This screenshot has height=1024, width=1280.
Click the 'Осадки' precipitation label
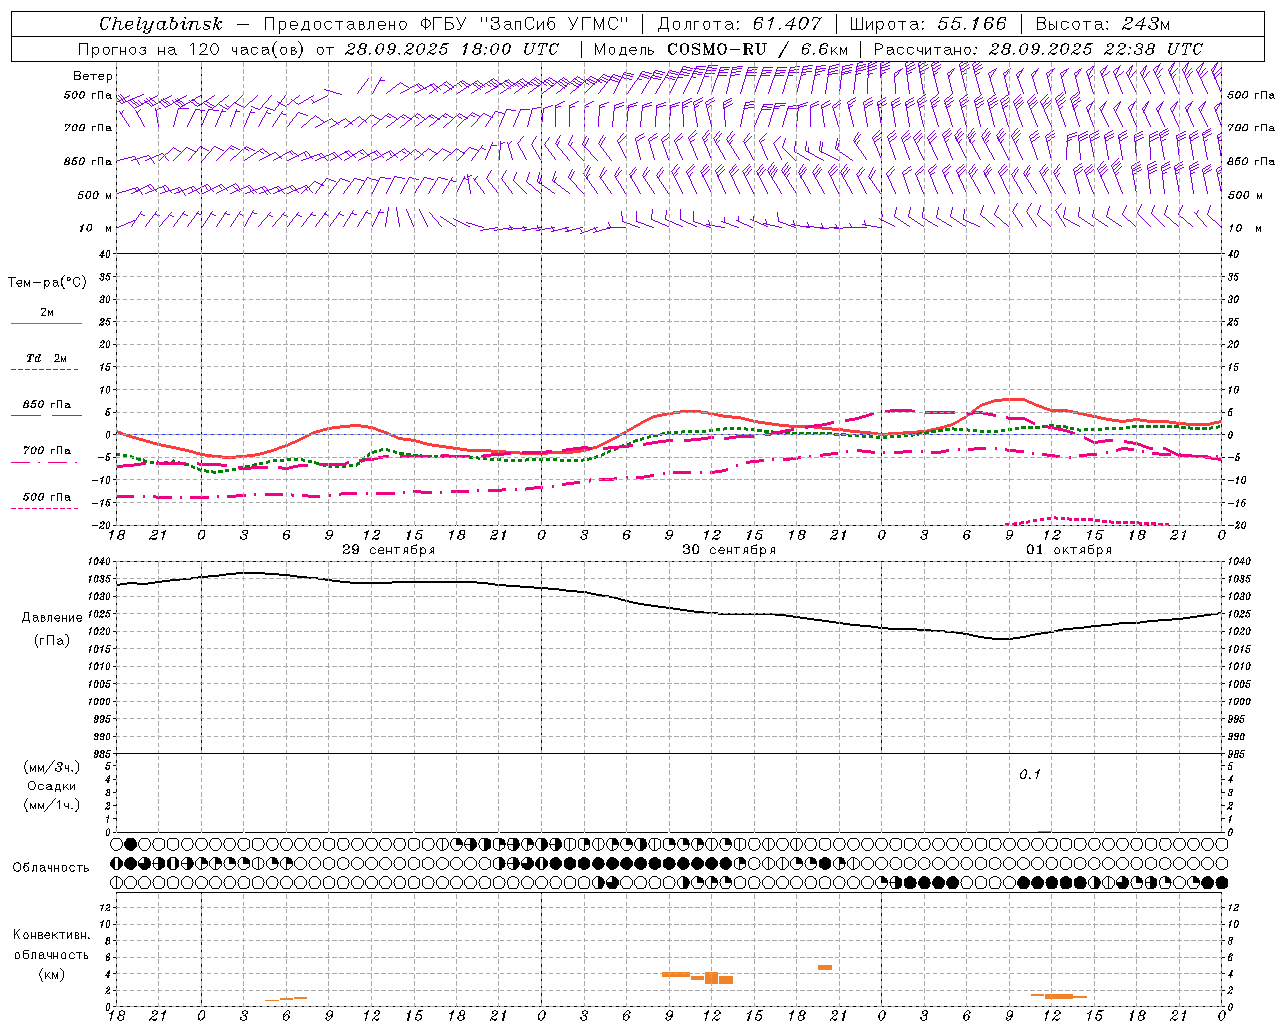[x=51, y=786]
